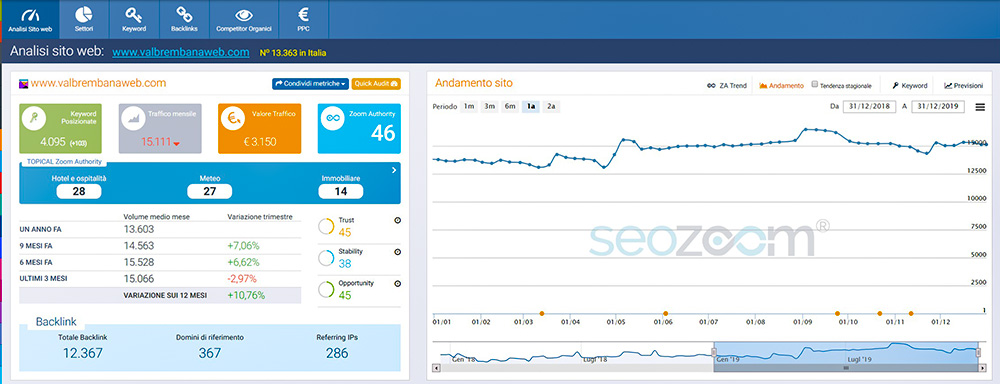Set period to 1m

coord(469,107)
